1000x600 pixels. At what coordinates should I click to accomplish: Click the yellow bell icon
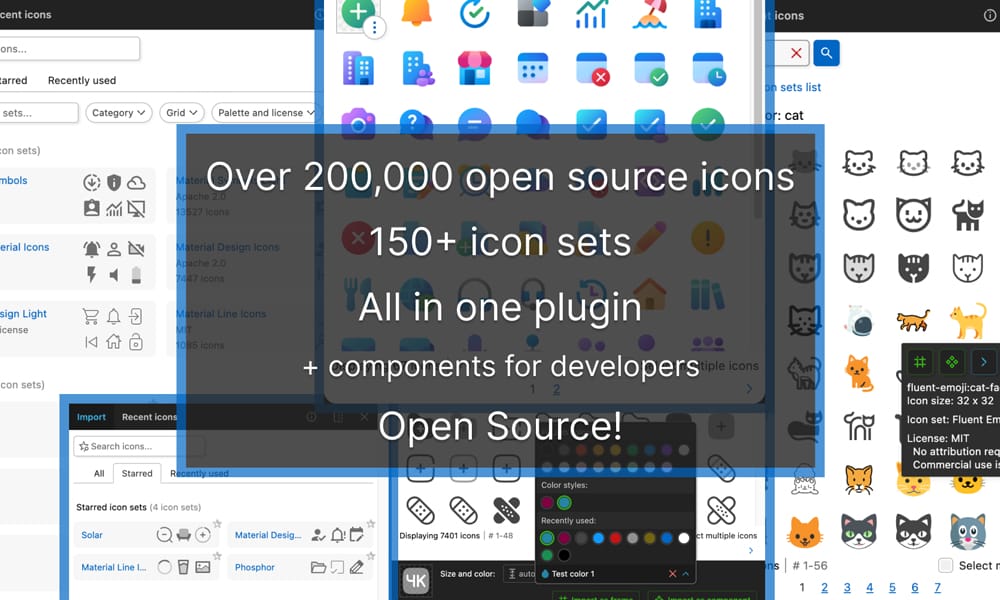point(417,13)
